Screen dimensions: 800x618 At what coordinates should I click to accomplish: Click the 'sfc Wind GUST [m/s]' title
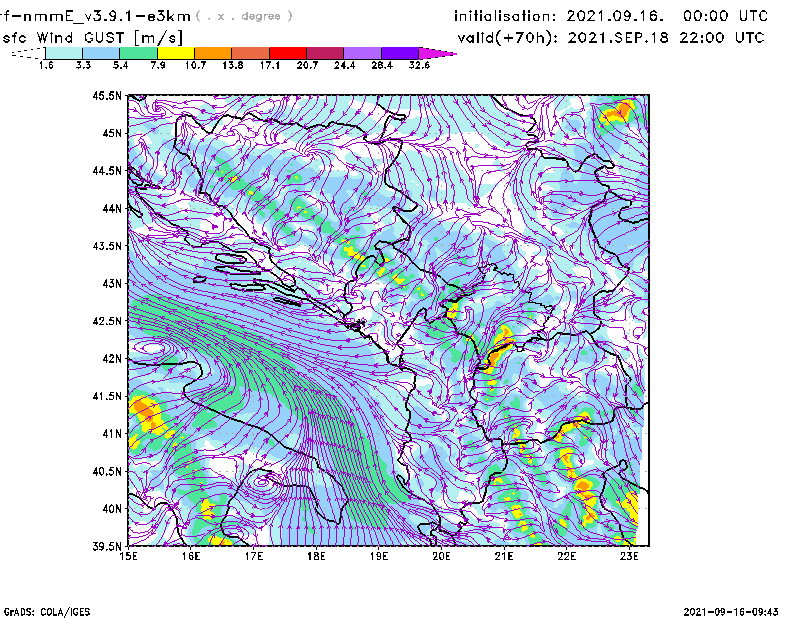coord(92,38)
